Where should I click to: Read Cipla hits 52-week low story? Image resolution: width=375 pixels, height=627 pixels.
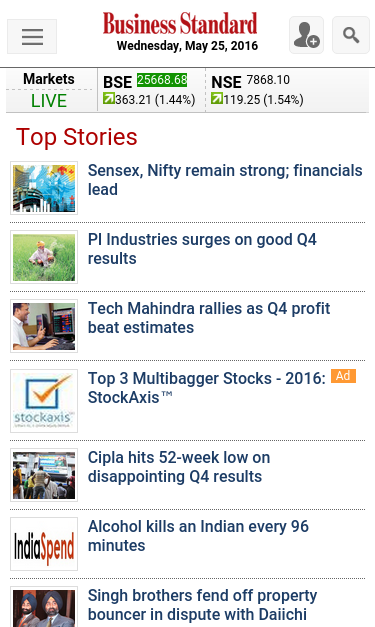point(179,467)
